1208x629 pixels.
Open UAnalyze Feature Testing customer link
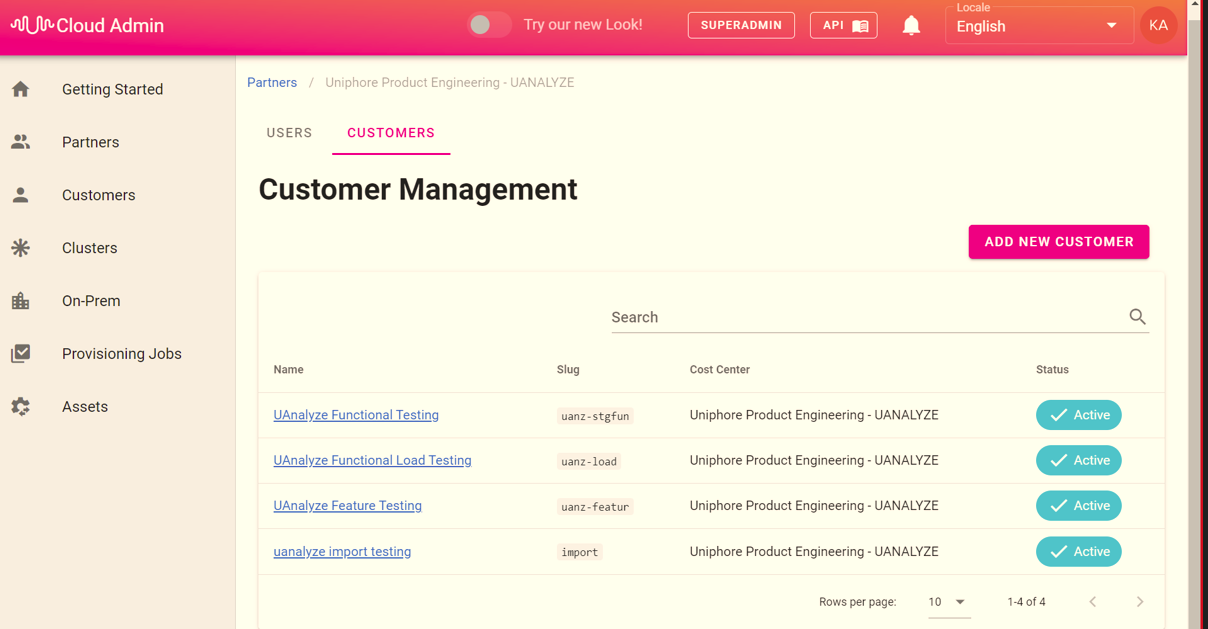tap(347, 505)
